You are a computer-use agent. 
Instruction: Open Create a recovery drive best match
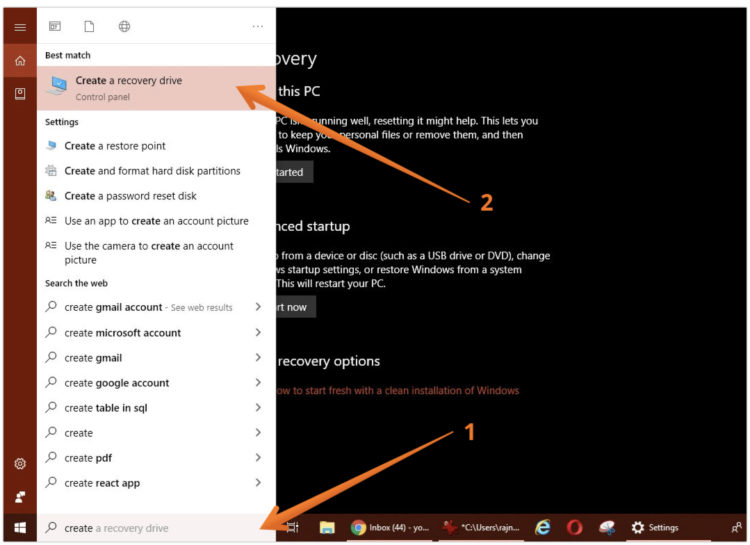tap(156, 88)
